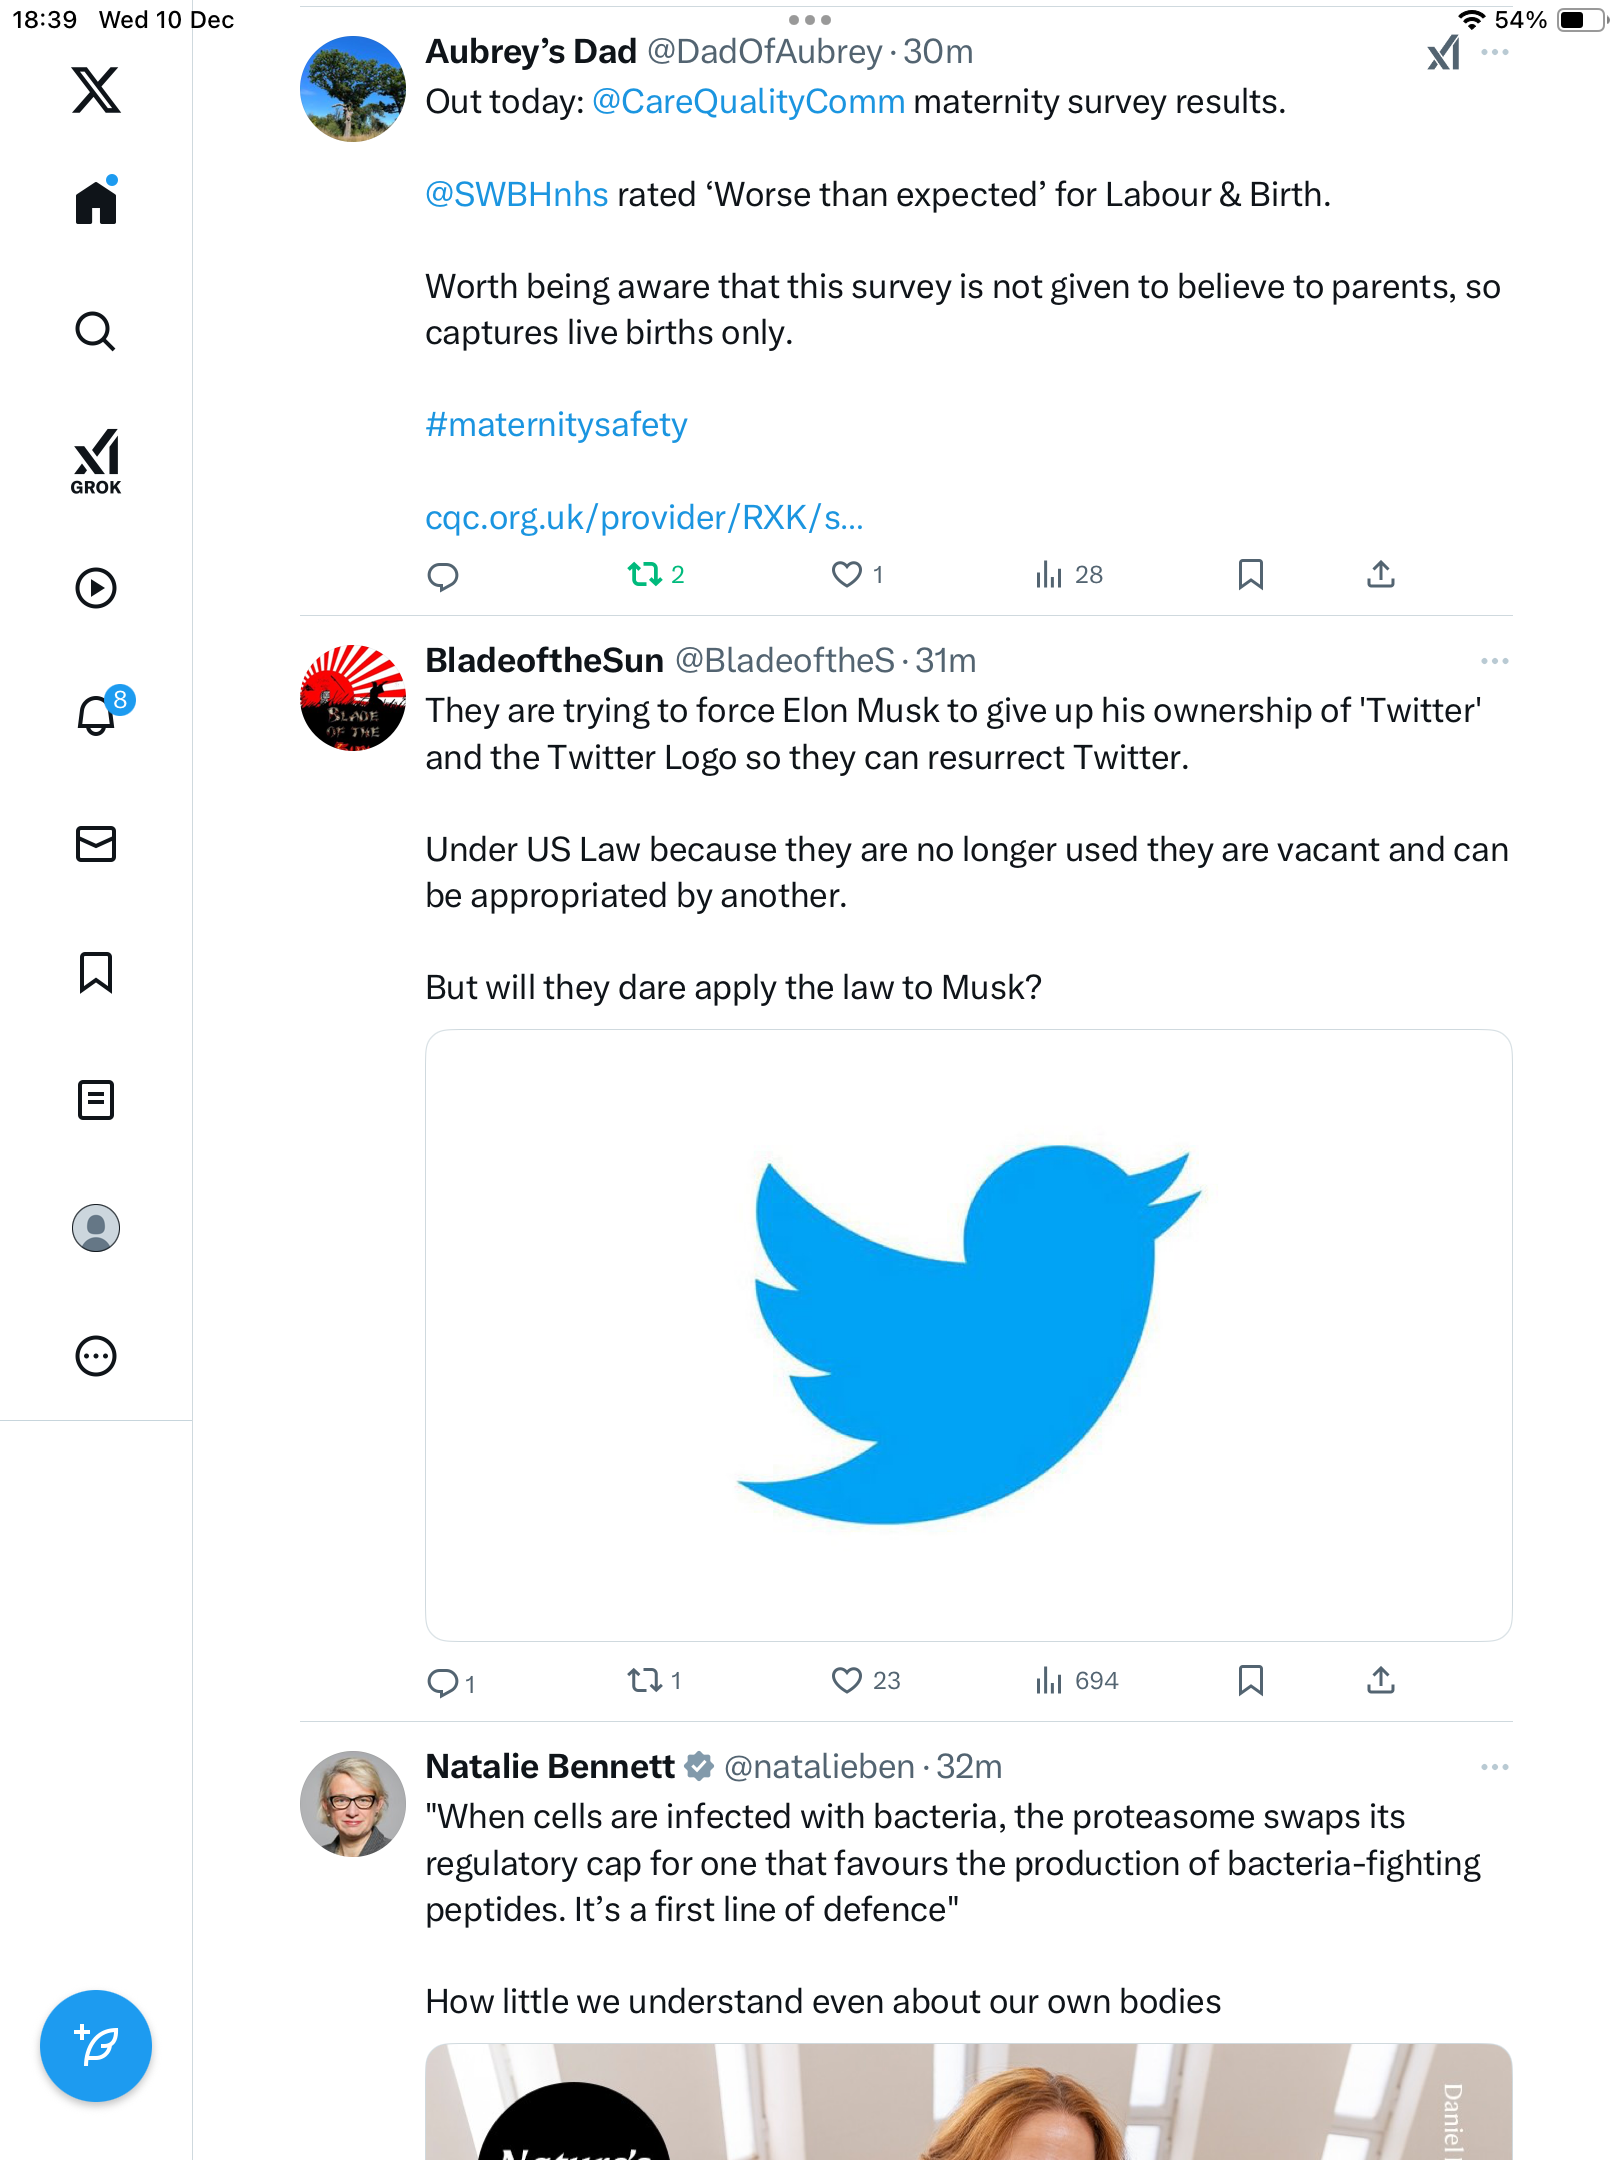Image resolution: width=1620 pixels, height=2160 pixels.
Task: Share Aubrey's Dad's post
Action: pos(1380,574)
